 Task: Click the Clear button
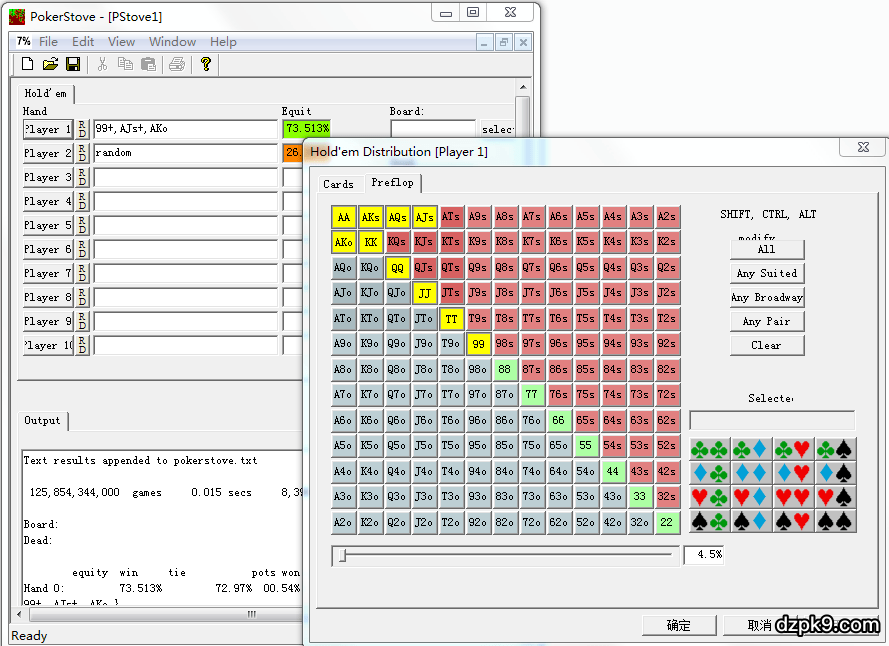click(766, 345)
